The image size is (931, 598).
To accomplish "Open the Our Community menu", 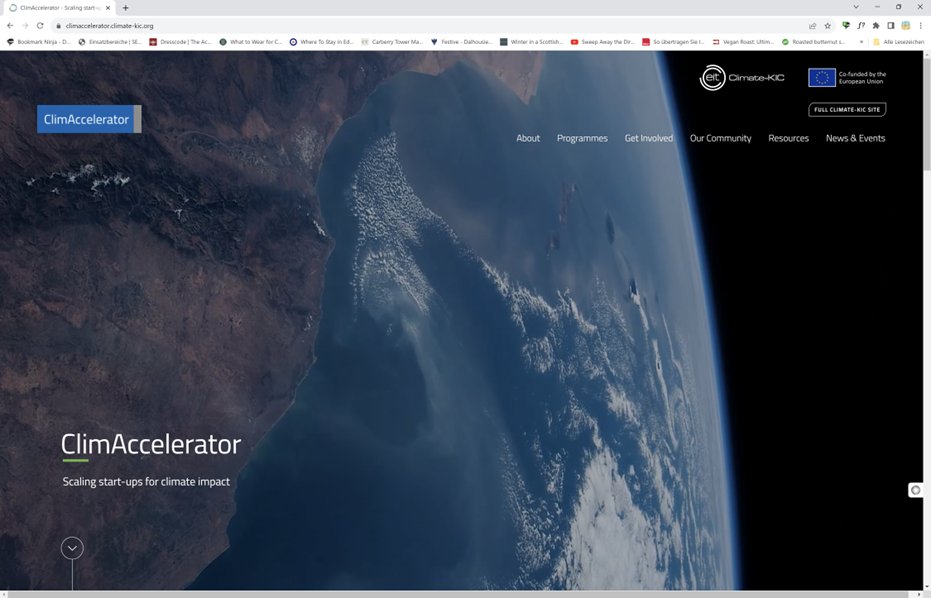I will [x=720, y=138].
